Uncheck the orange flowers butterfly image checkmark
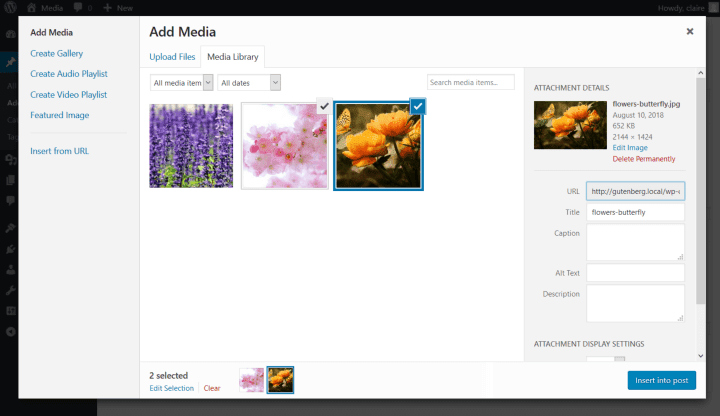This screenshot has width=720, height=416. 417,107
